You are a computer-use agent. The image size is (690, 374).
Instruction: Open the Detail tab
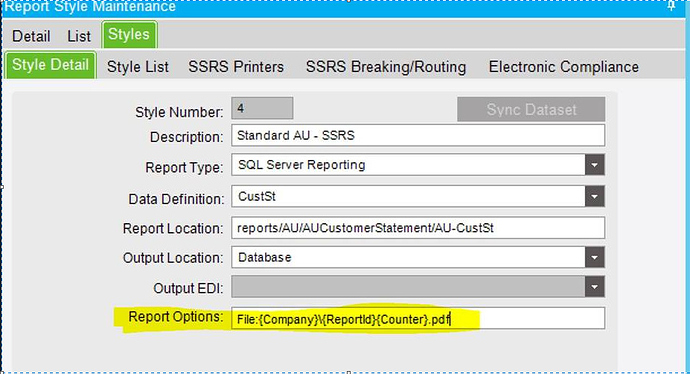point(31,36)
